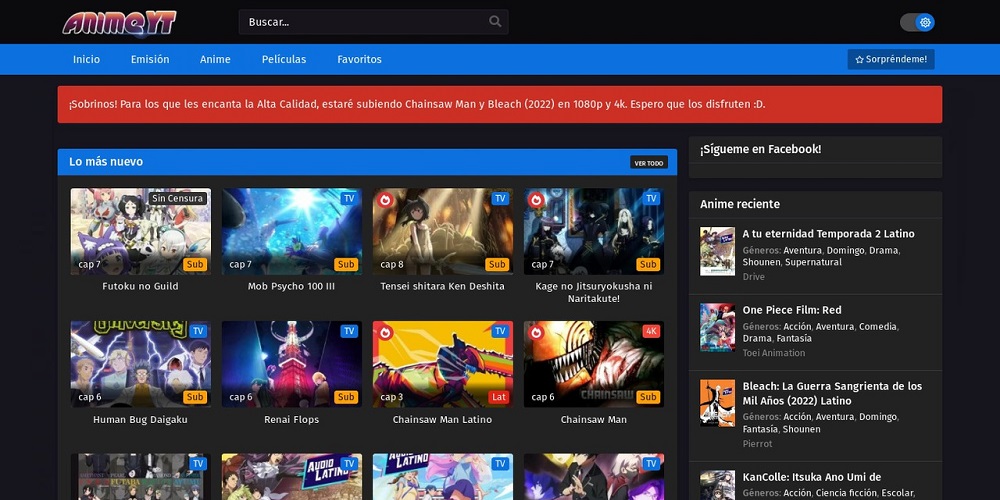This screenshot has height=500, width=1000.
Task: Click the Toei Animation studio text
Action: pyautogui.click(x=774, y=353)
